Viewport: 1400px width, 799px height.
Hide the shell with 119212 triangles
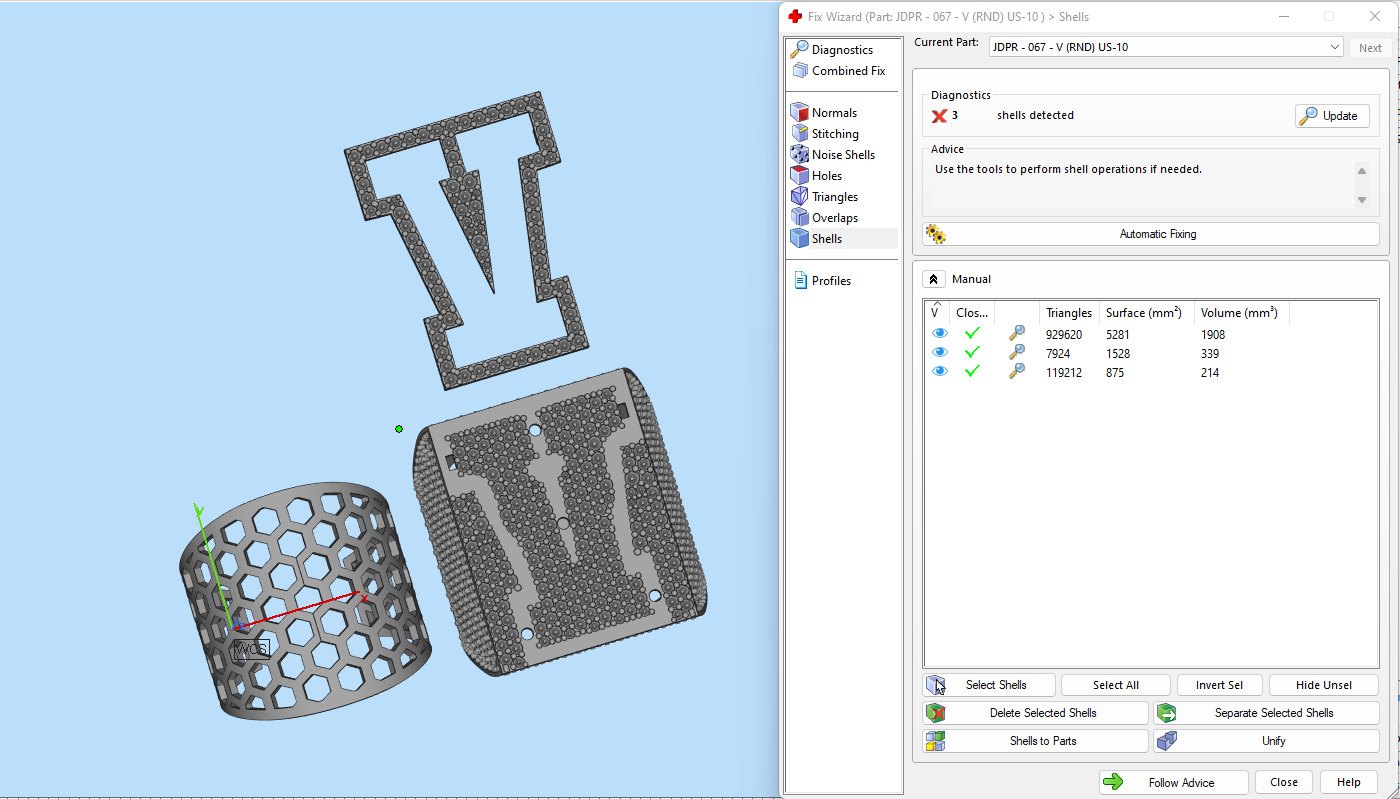[x=939, y=371]
